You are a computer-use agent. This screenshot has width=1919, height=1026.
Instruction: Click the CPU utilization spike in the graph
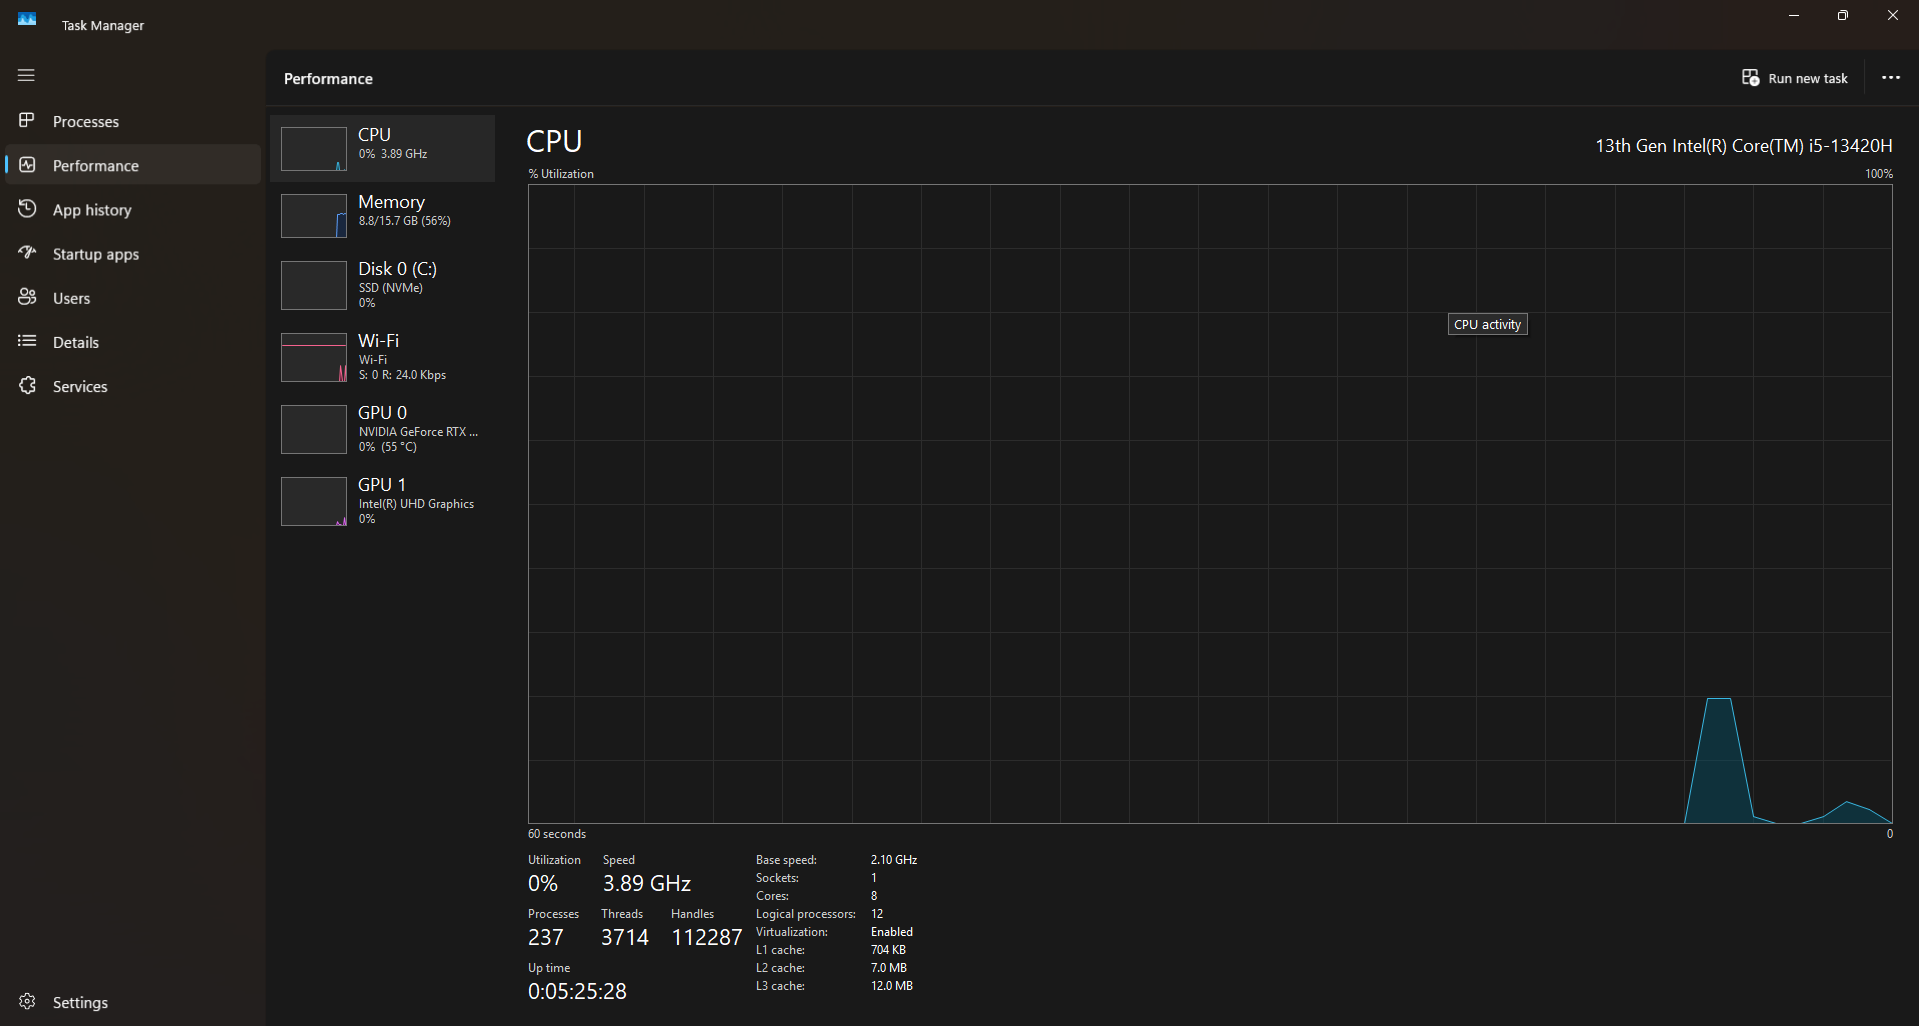click(1719, 761)
